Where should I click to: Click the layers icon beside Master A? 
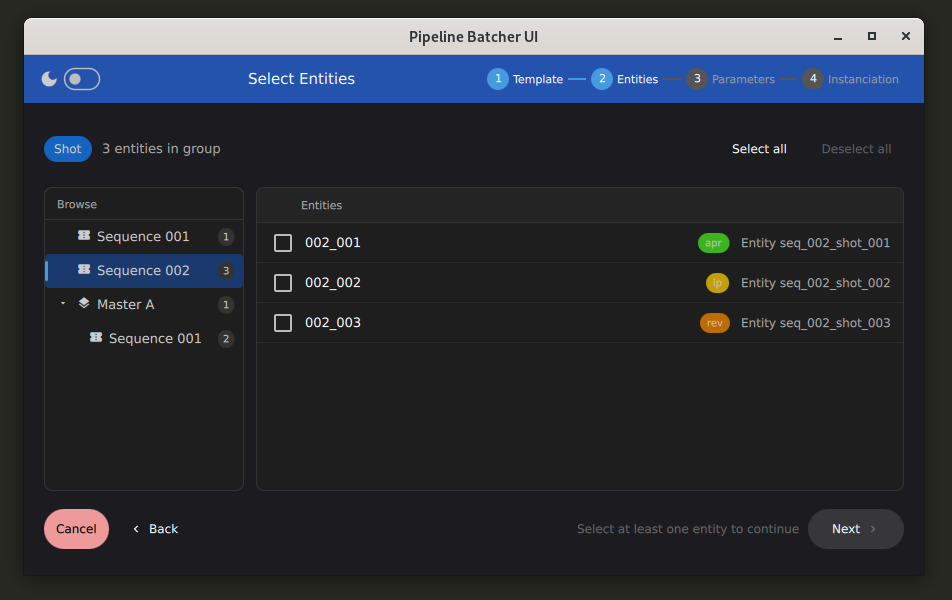click(x=84, y=304)
